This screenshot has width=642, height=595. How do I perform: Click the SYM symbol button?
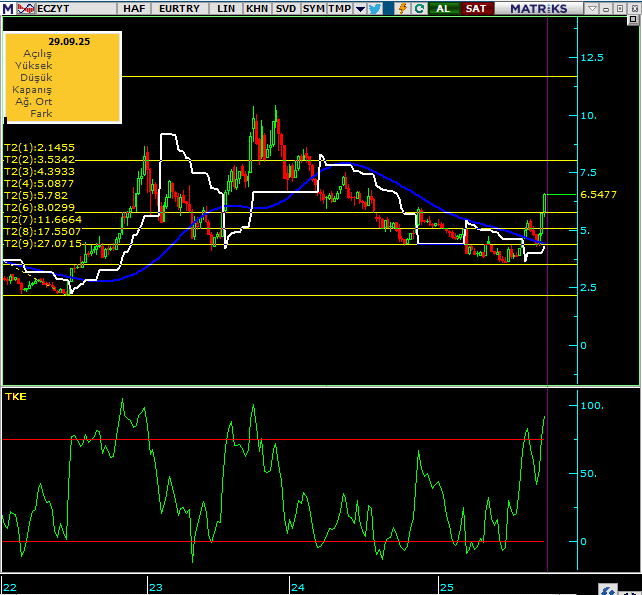point(314,9)
